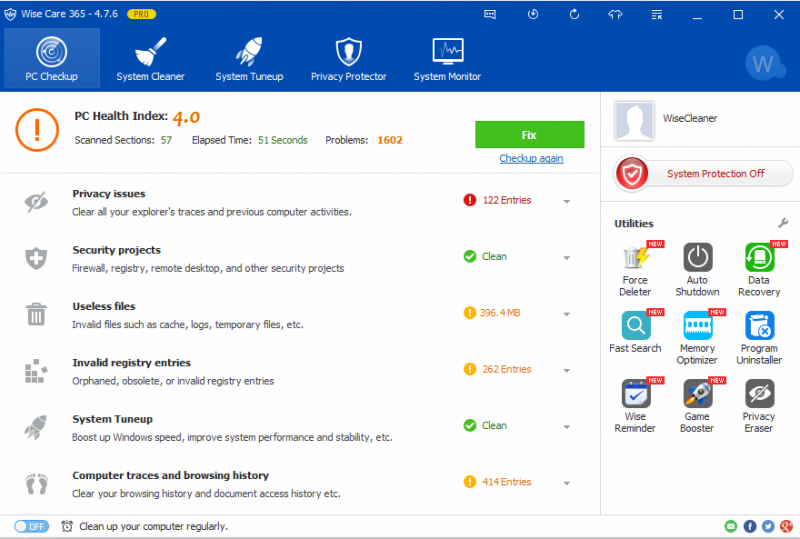Click the Privacy issues heading
800x539 pixels.
pos(109,194)
